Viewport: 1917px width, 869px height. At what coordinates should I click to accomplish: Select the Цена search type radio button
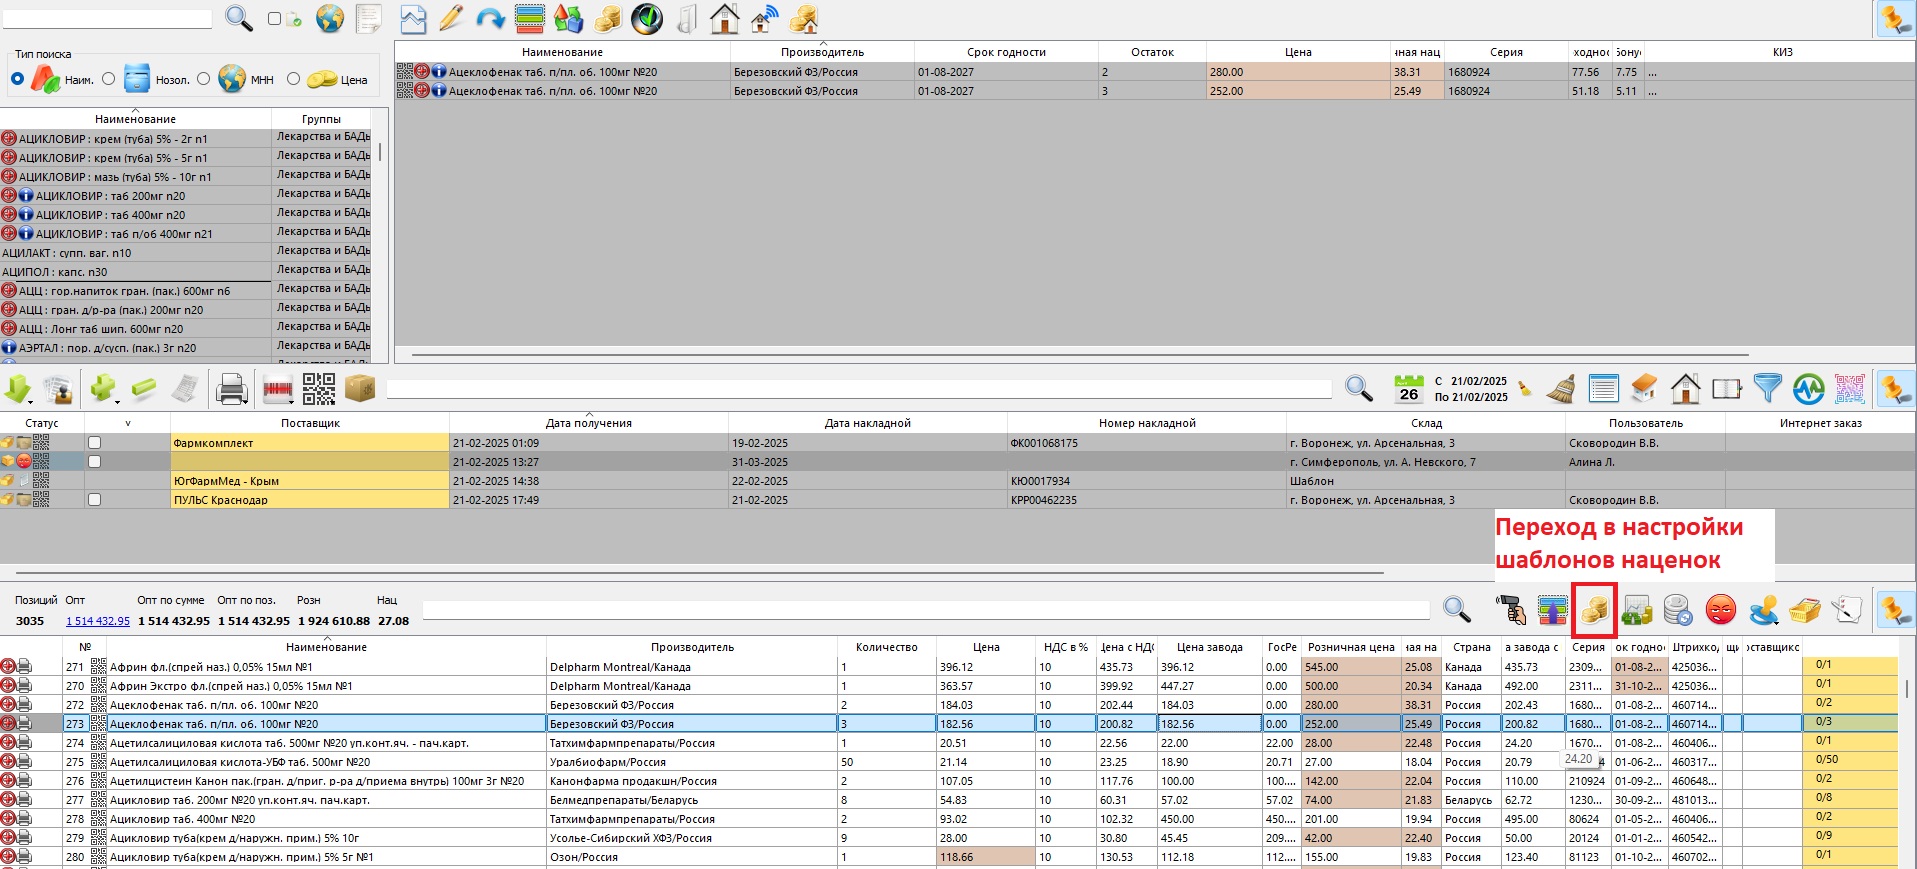point(293,79)
